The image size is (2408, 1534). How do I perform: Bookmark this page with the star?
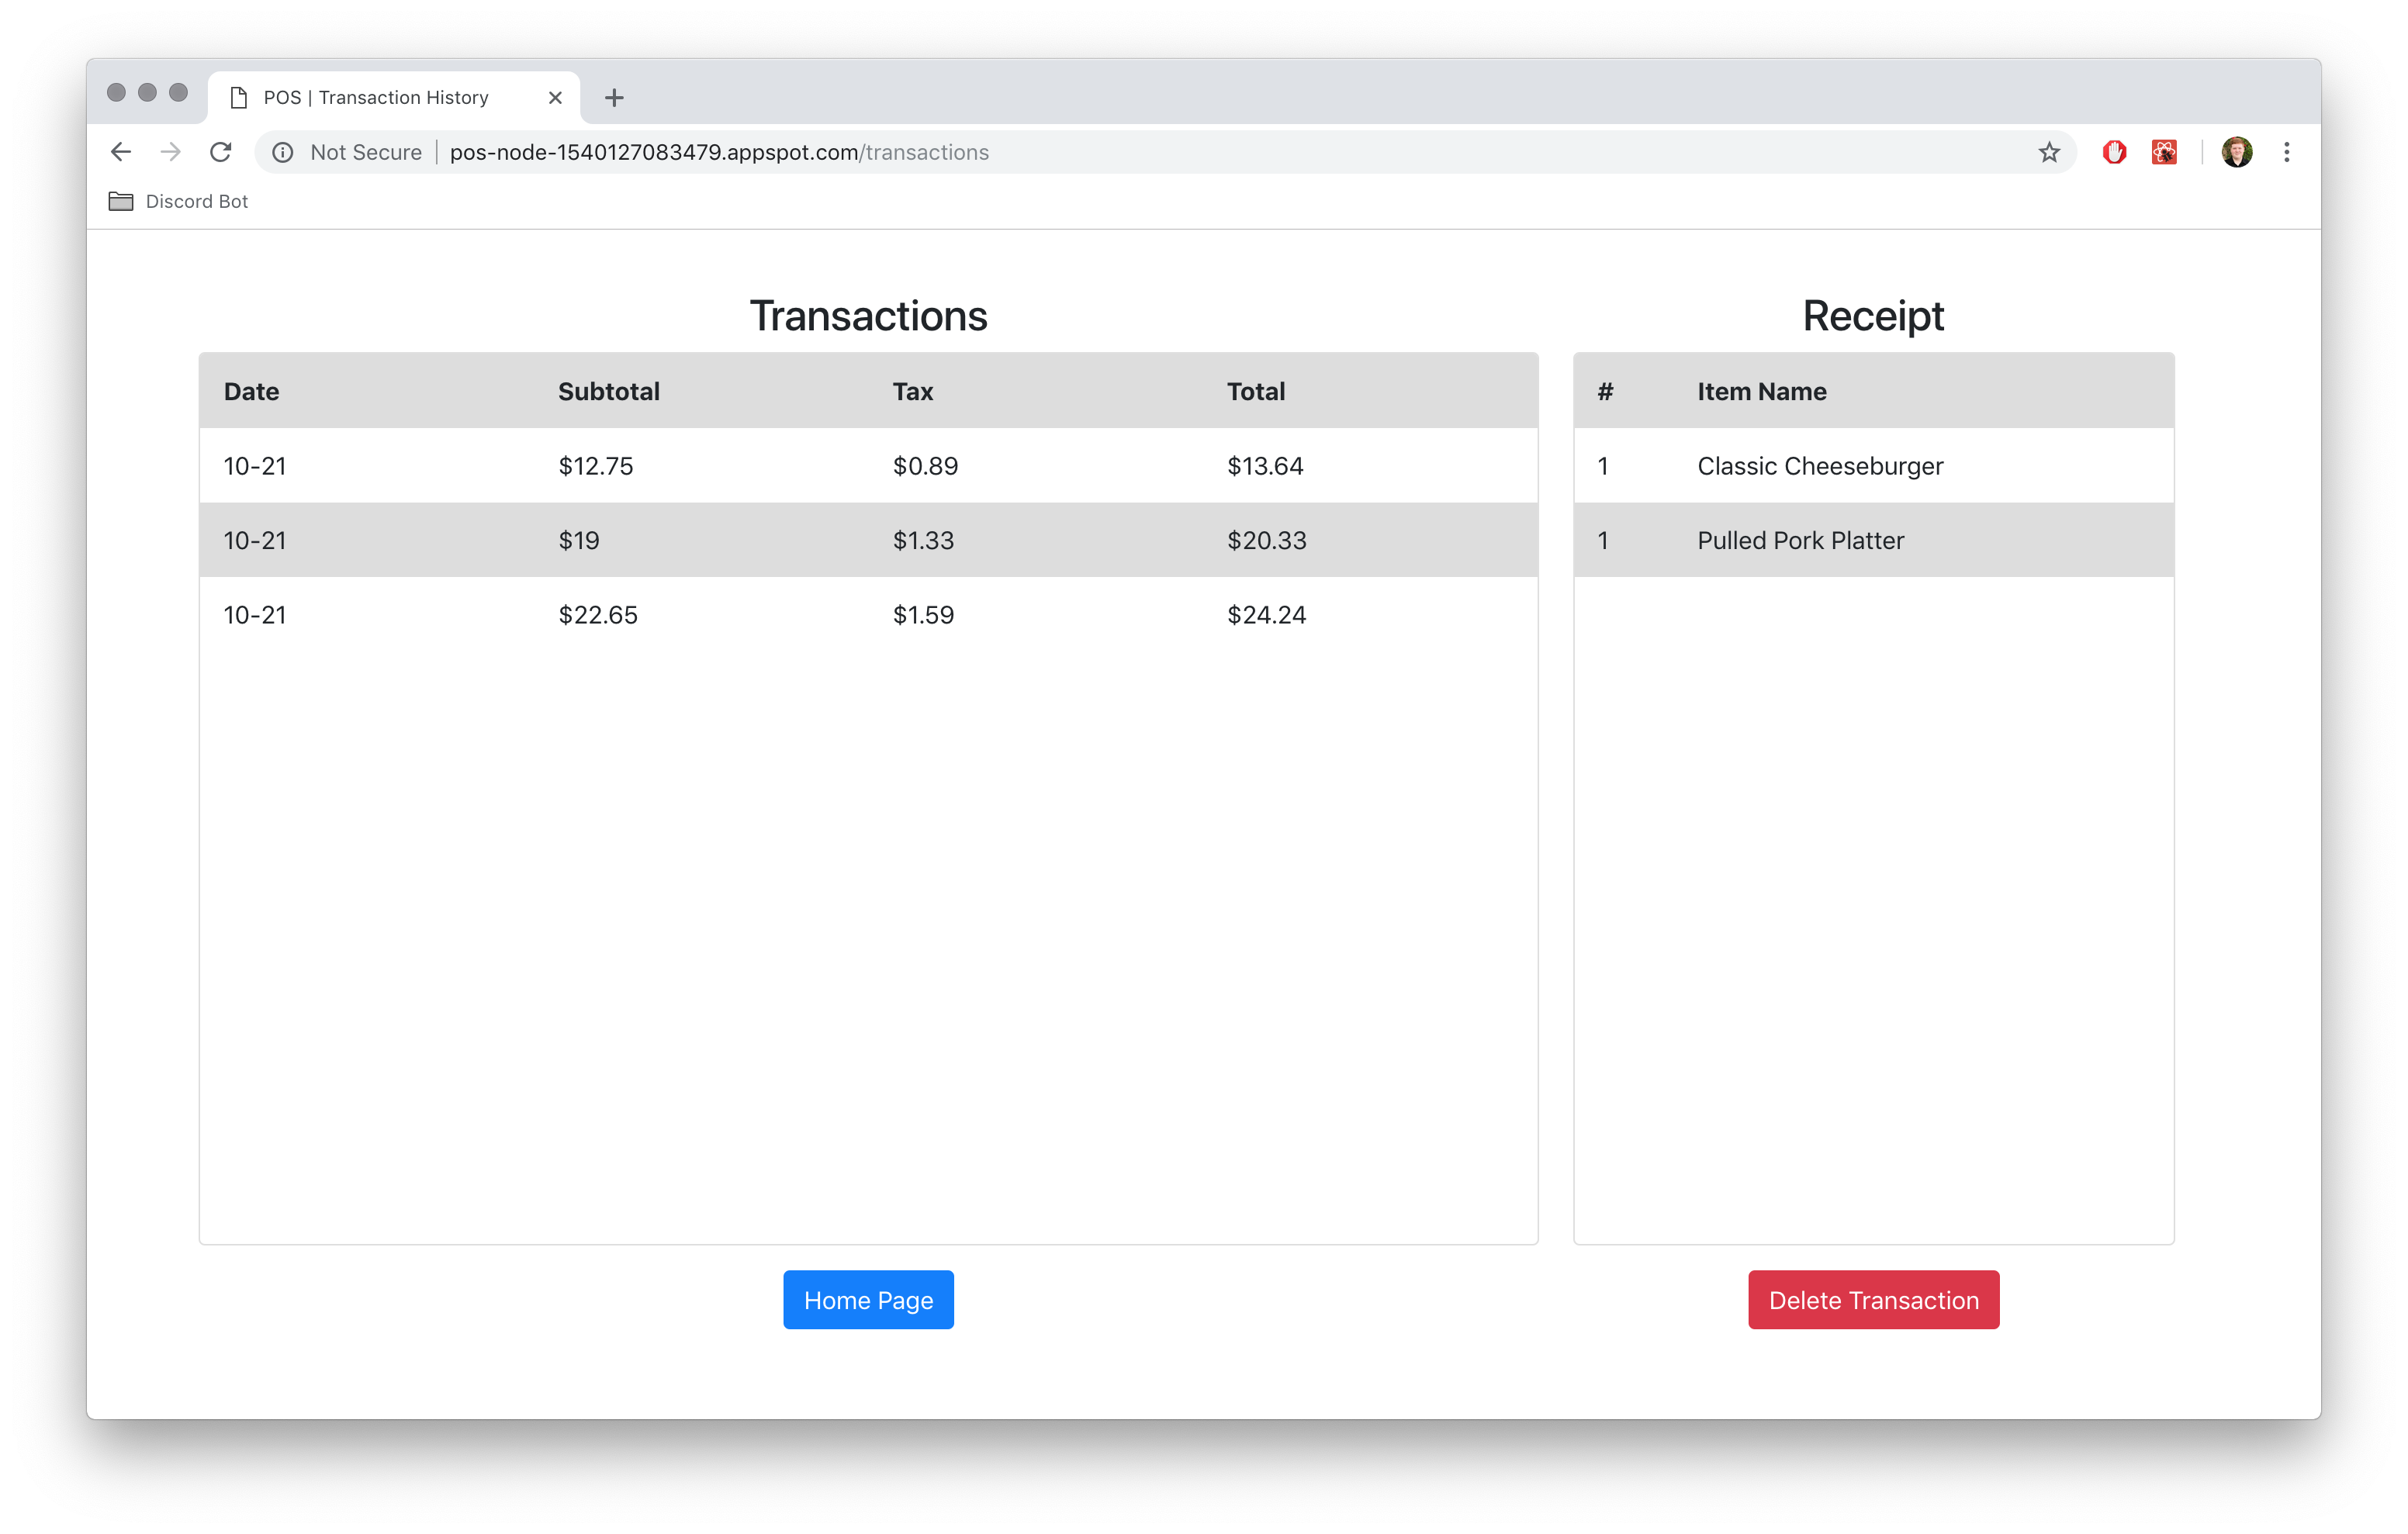[x=2049, y=152]
